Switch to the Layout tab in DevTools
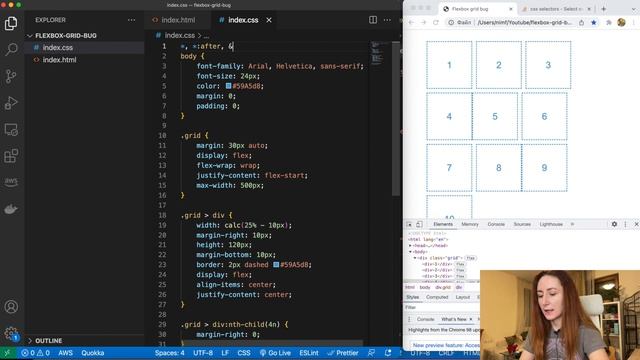Viewport: 640px width, 360px height. coord(462,297)
